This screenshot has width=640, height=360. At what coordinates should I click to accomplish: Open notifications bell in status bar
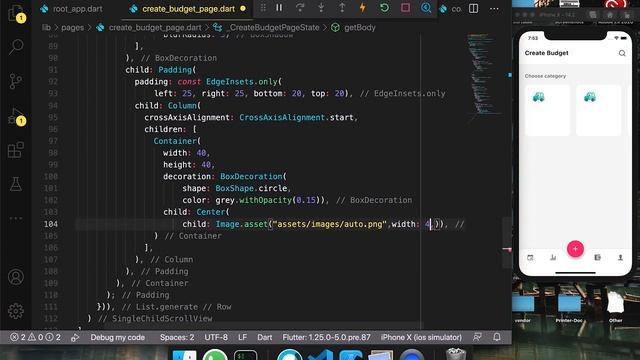point(497,337)
